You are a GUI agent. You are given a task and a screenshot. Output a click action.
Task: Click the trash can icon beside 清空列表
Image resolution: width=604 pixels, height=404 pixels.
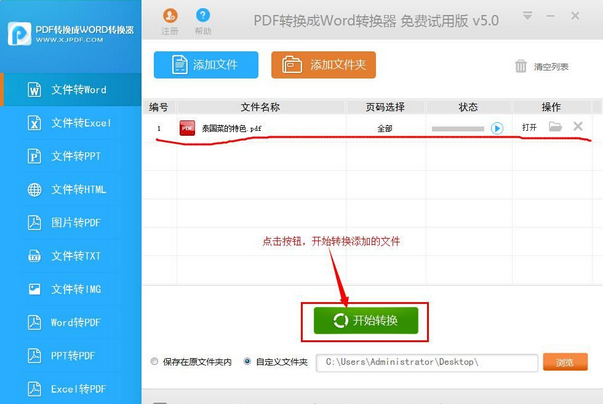click(521, 66)
